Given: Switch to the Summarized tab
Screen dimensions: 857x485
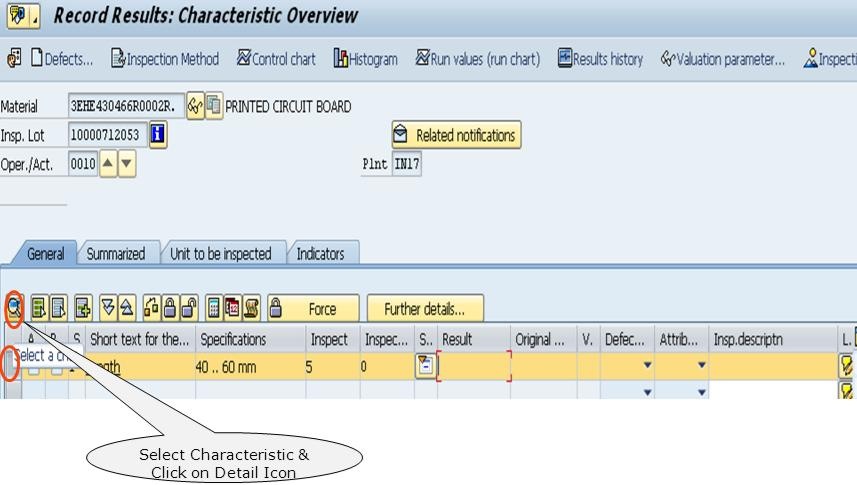Looking at the screenshot, I should pos(116,254).
